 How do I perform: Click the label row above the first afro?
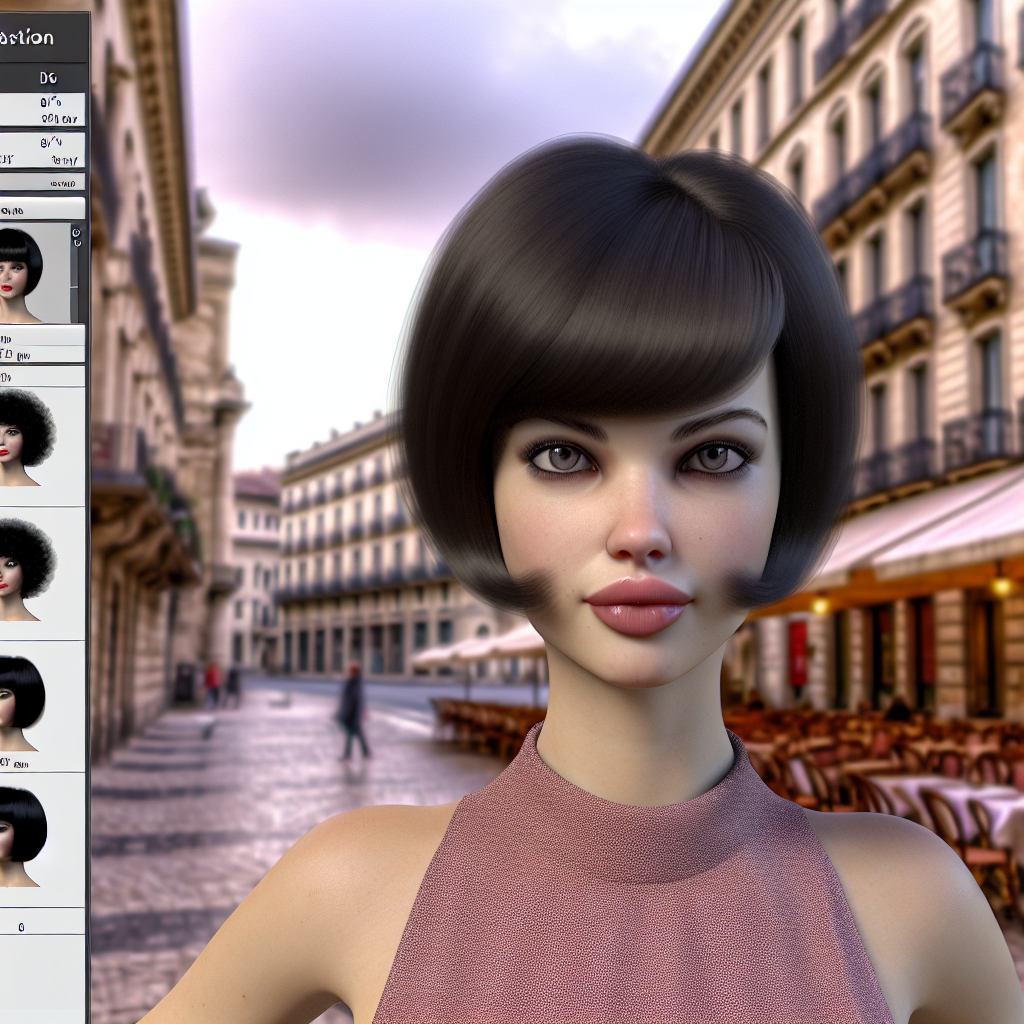click(42, 376)
